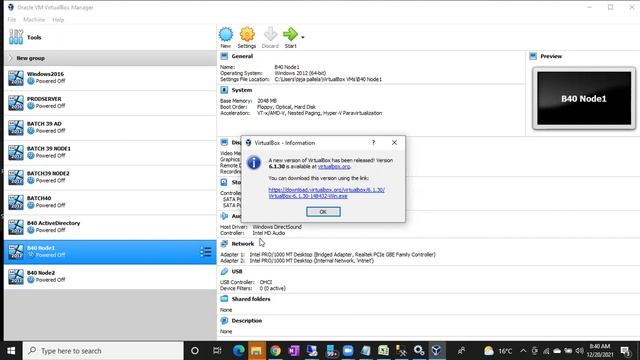Click OK in the Information dialog
640x360 pixels.
click(323, 212)
